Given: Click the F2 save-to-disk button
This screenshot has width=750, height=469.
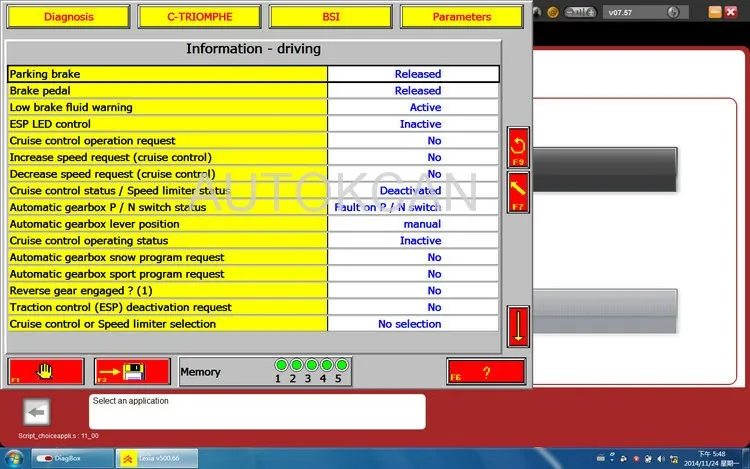Looking at the screenshot, I should (132, 371).
